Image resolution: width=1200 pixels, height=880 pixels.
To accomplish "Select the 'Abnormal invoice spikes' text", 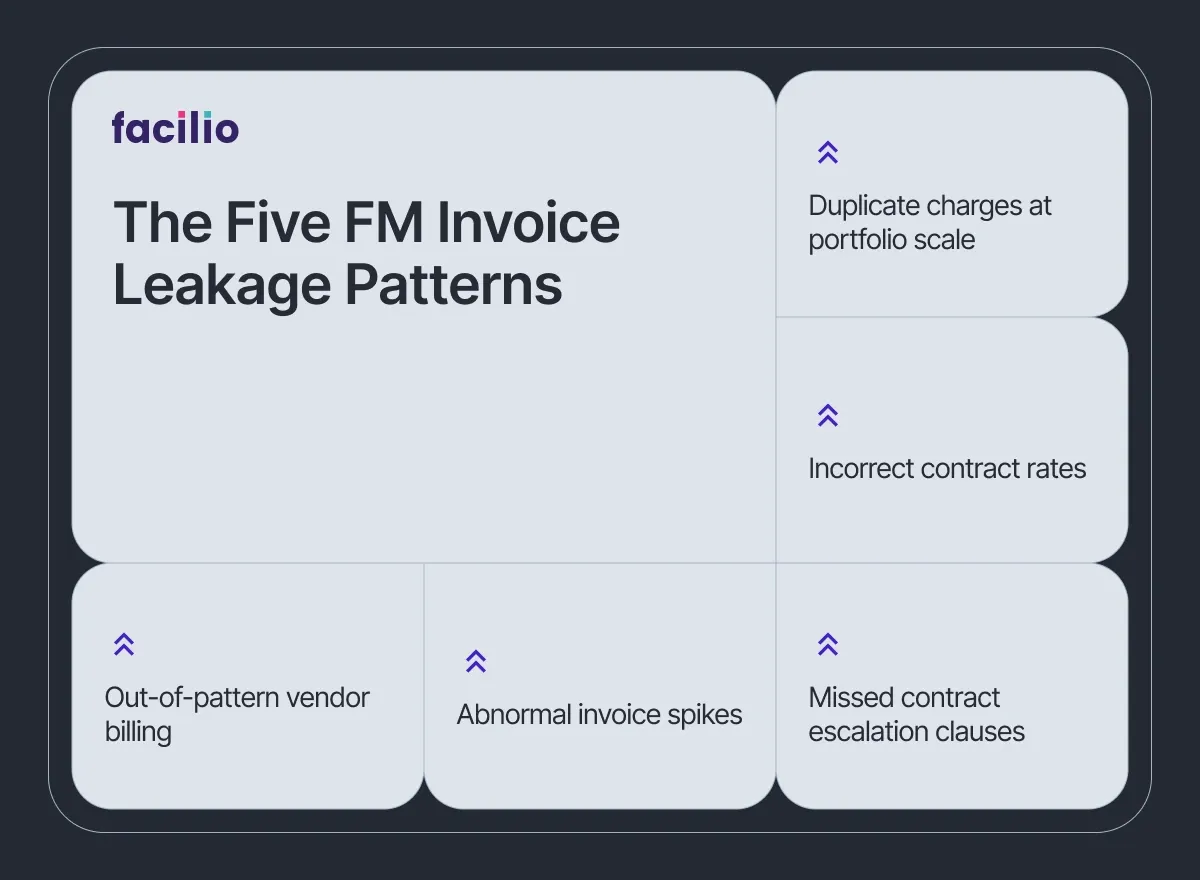I will (599, 714).
